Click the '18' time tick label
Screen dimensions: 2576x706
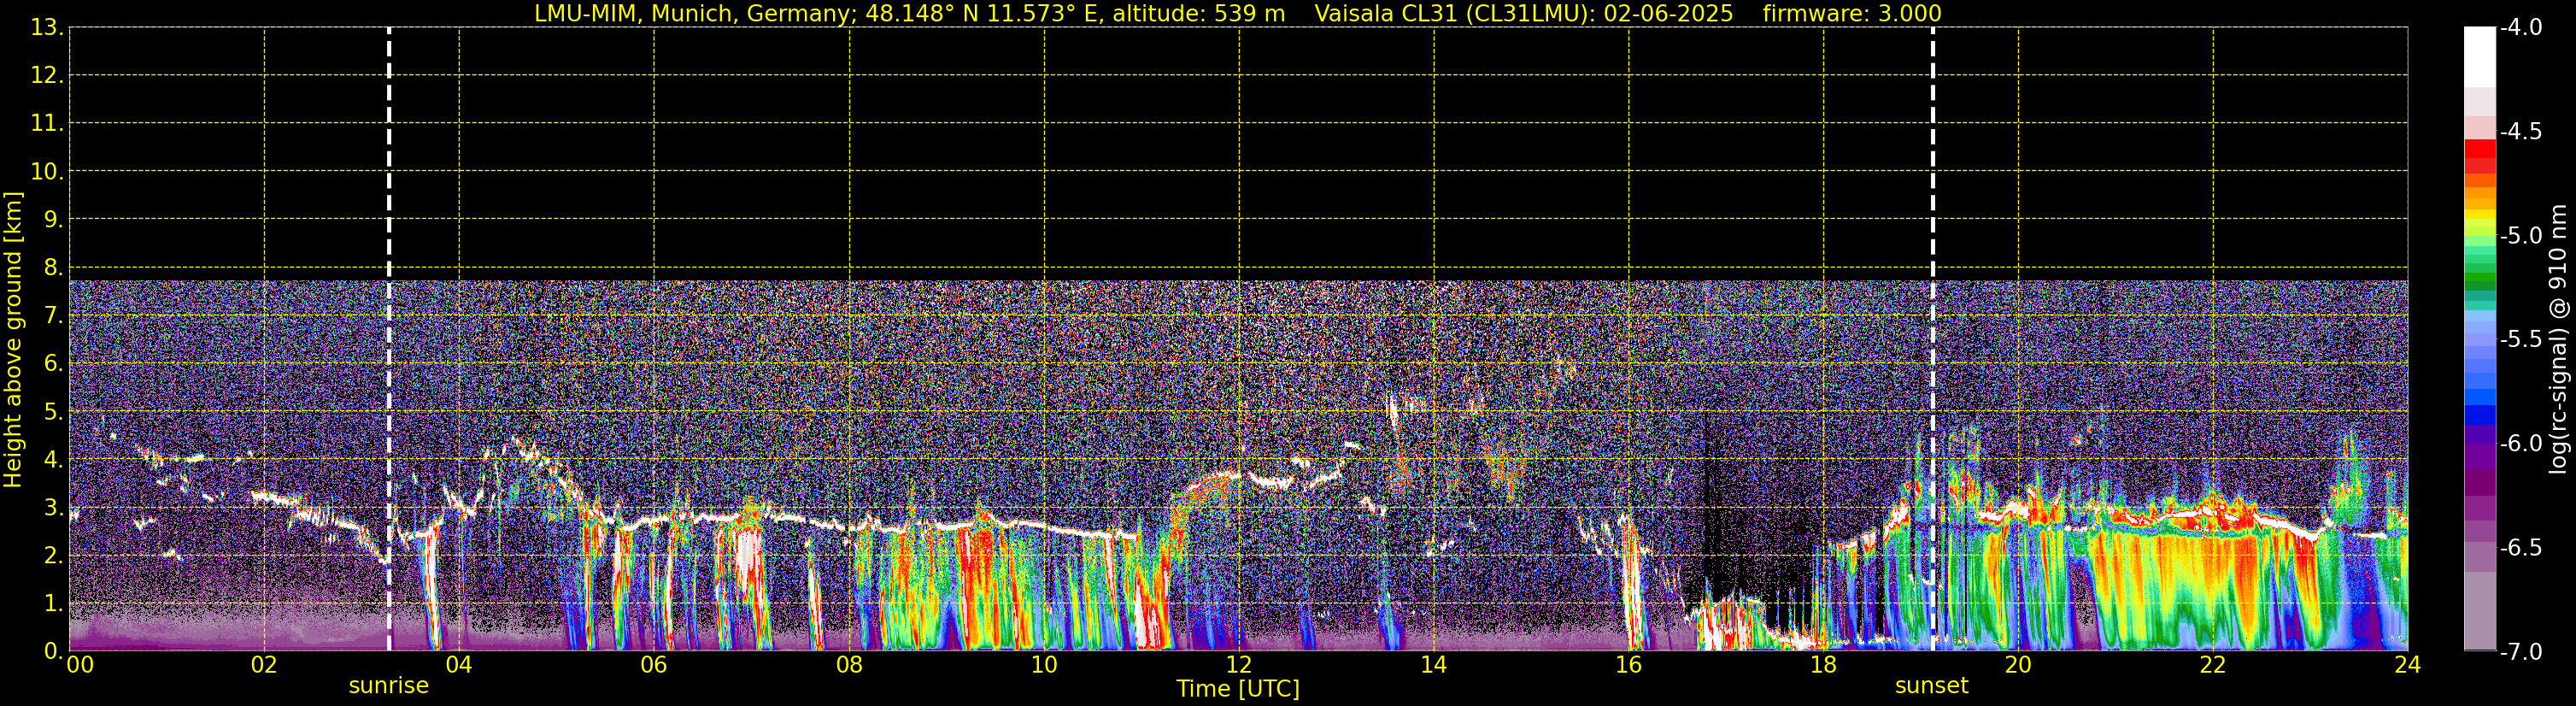[x=1824, y=665]
